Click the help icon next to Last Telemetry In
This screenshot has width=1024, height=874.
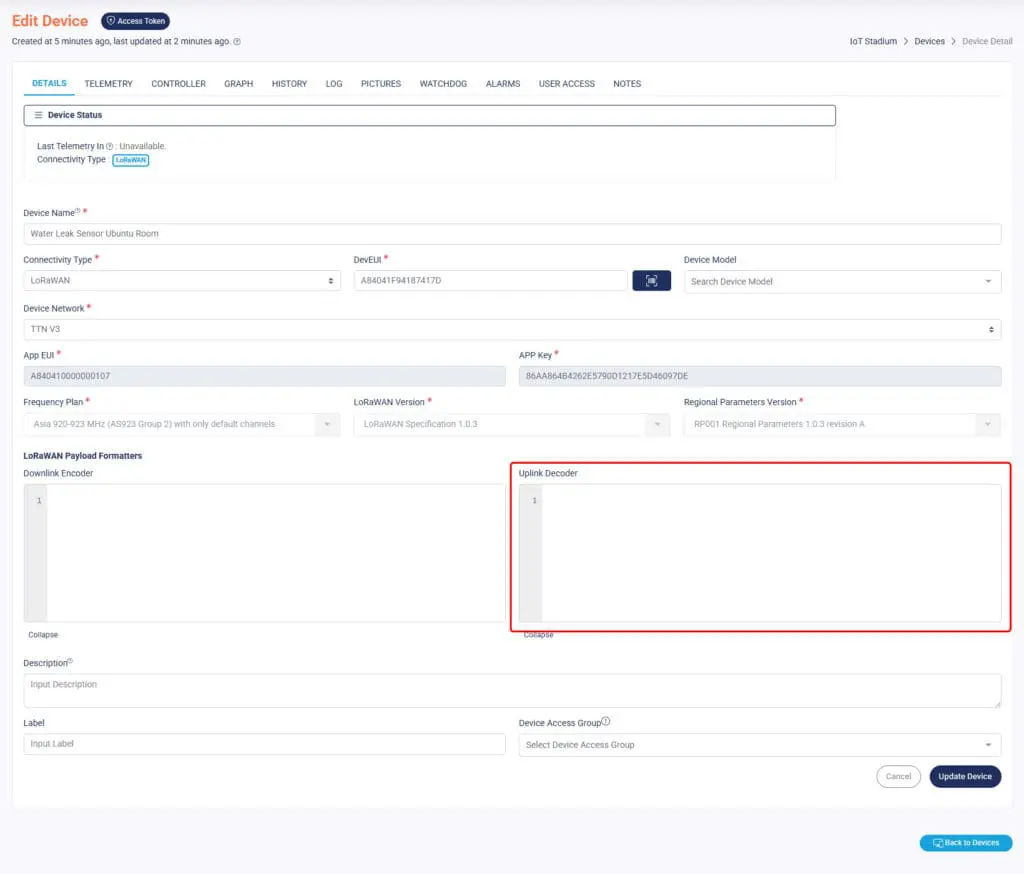[x=110, y=147]
